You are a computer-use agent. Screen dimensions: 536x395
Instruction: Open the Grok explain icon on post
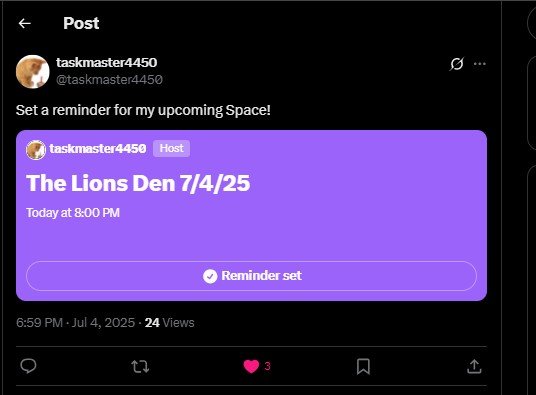[457, 64]
